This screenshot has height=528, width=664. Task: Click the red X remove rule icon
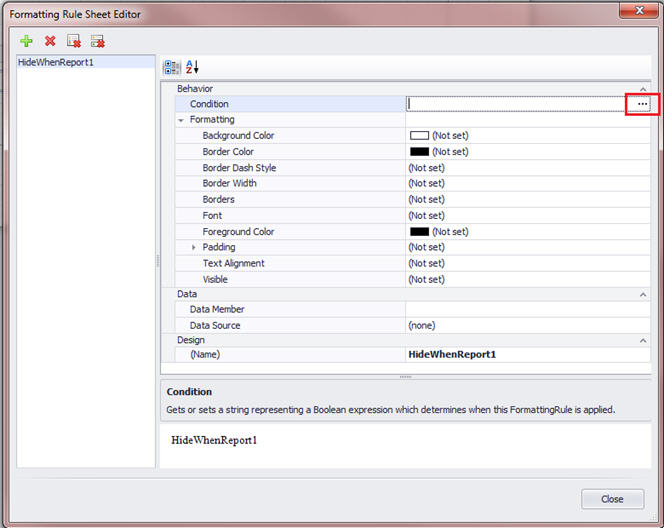point(50,41)
